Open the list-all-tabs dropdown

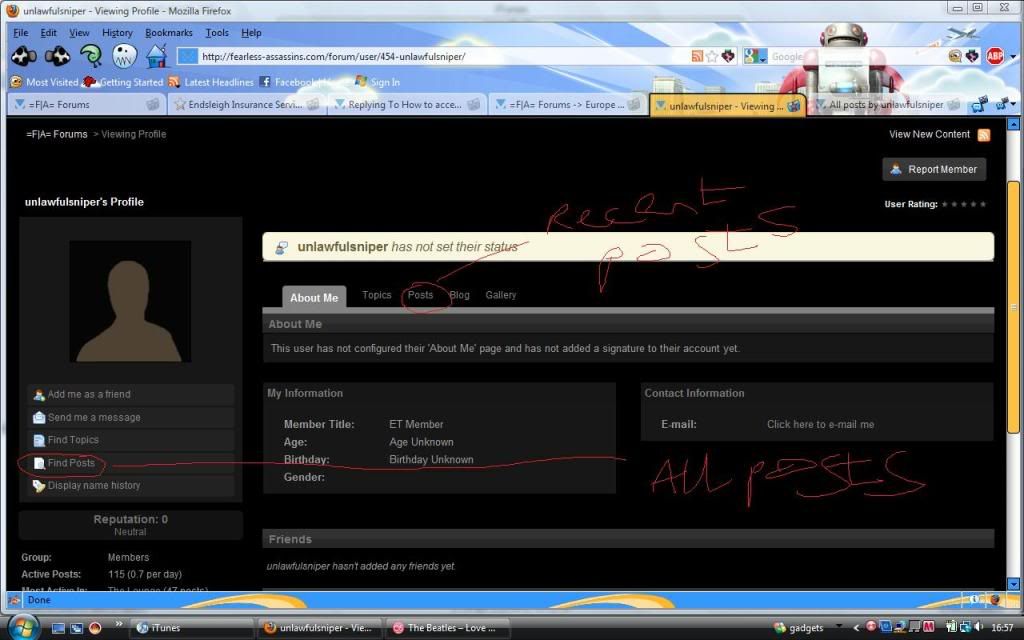click(x=1006, y=104)
